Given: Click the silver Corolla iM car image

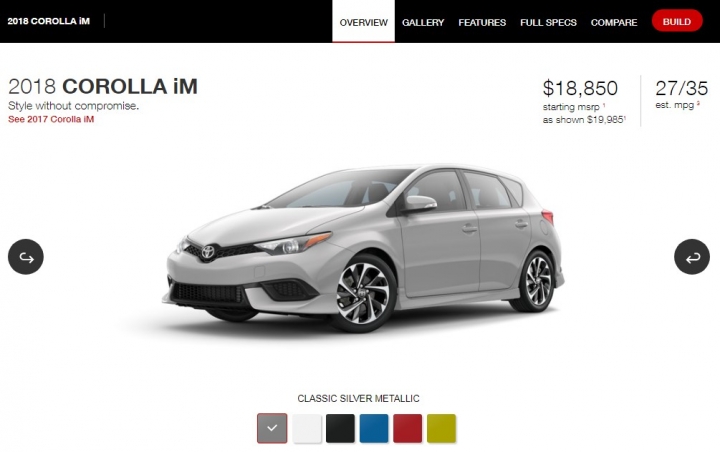Looking at the screenshot, I should [364, 248].
